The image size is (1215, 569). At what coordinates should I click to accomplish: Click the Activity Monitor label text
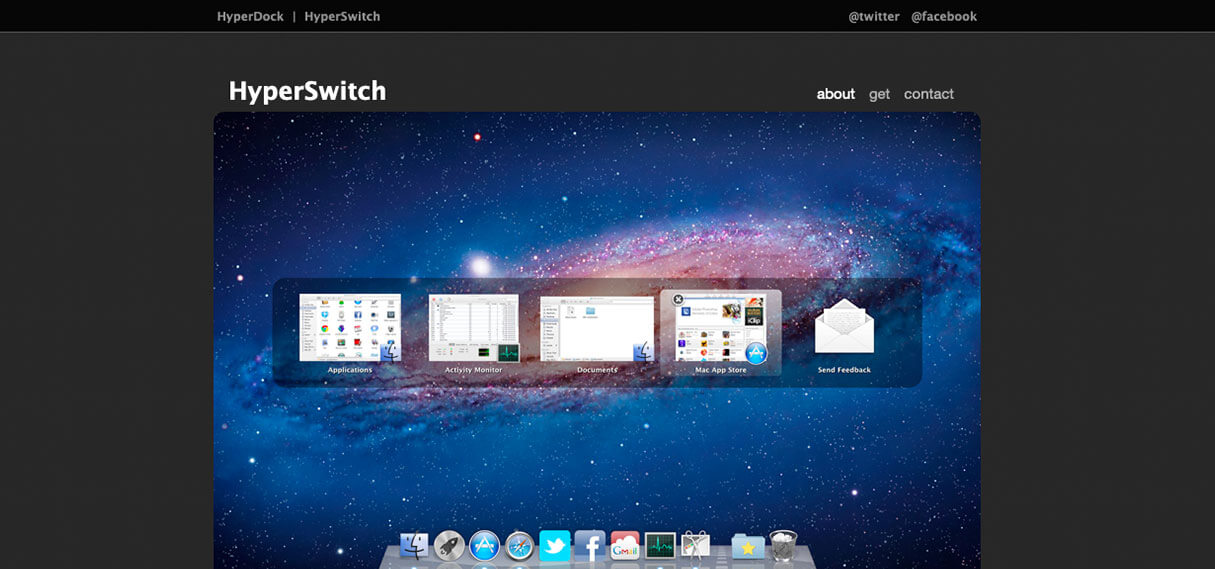tap(474, 370)
